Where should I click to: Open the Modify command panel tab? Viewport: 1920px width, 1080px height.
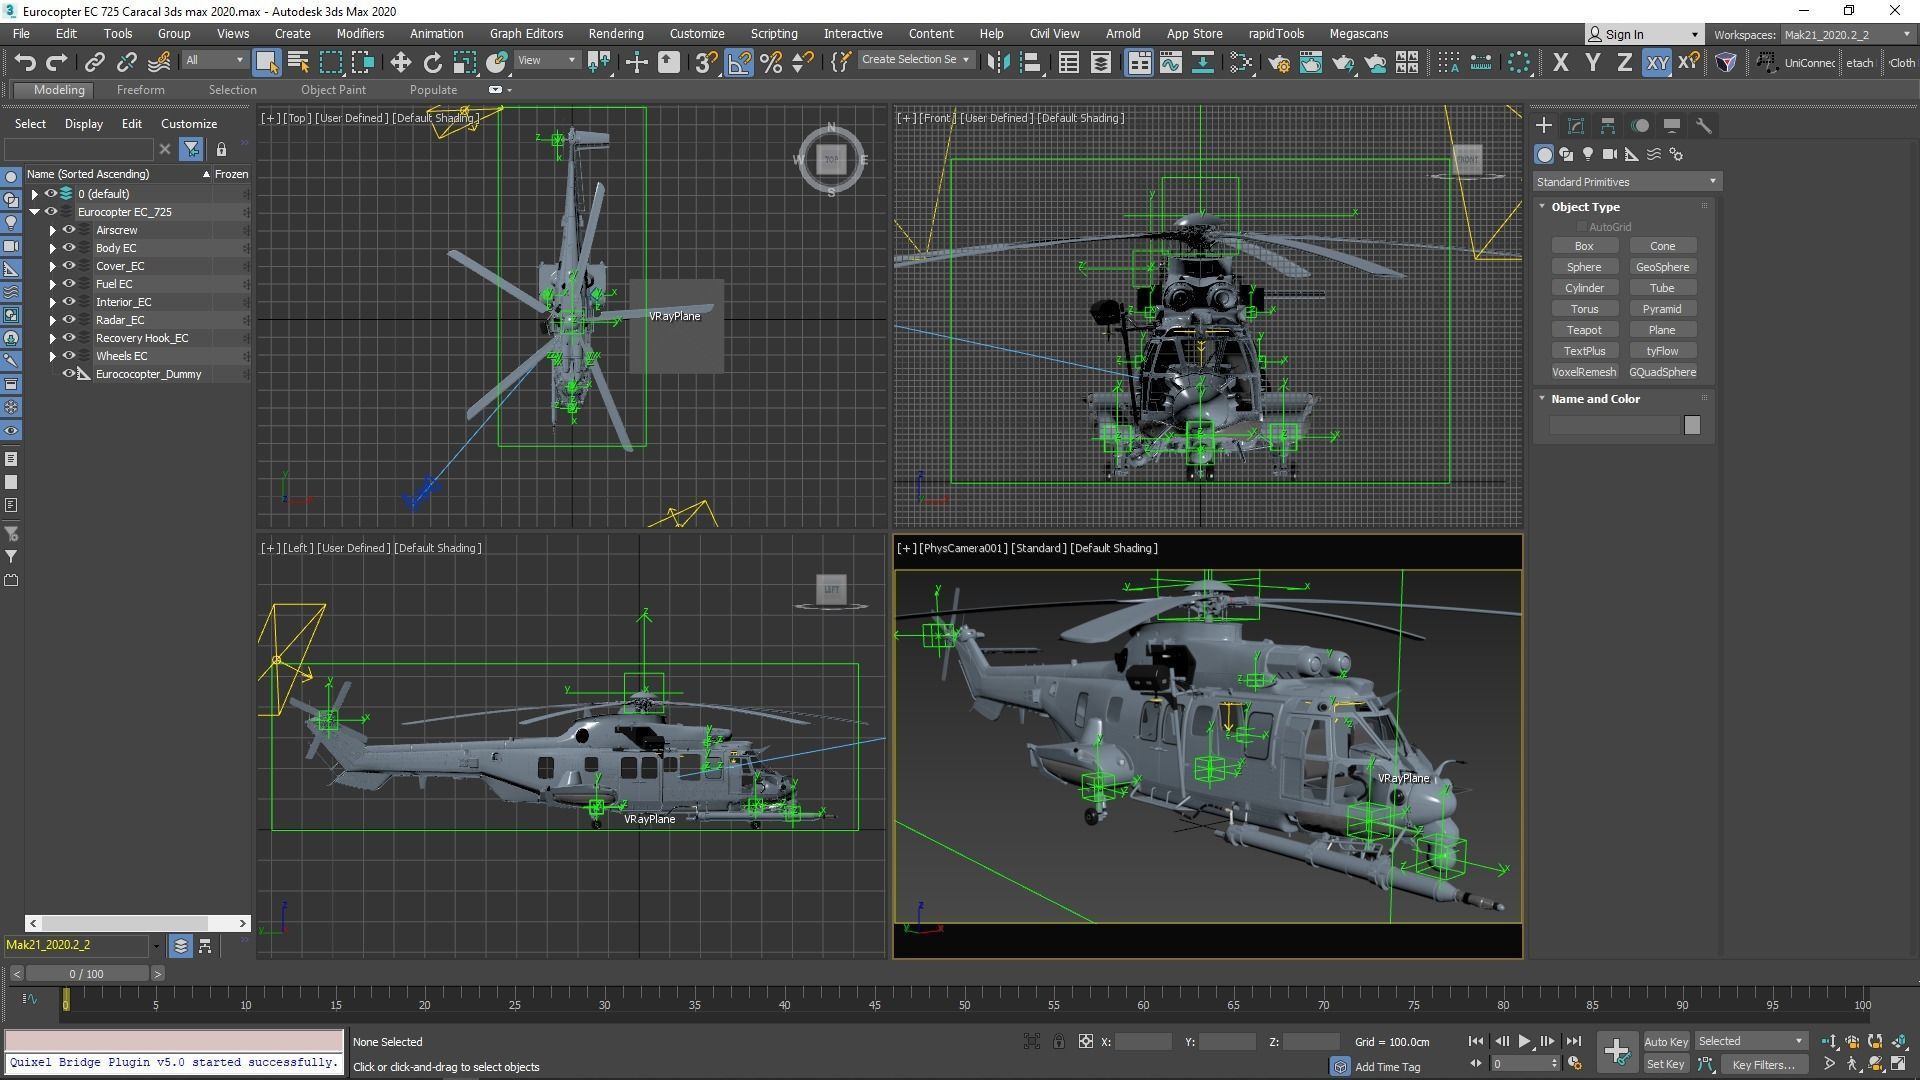click(1576, 126)
